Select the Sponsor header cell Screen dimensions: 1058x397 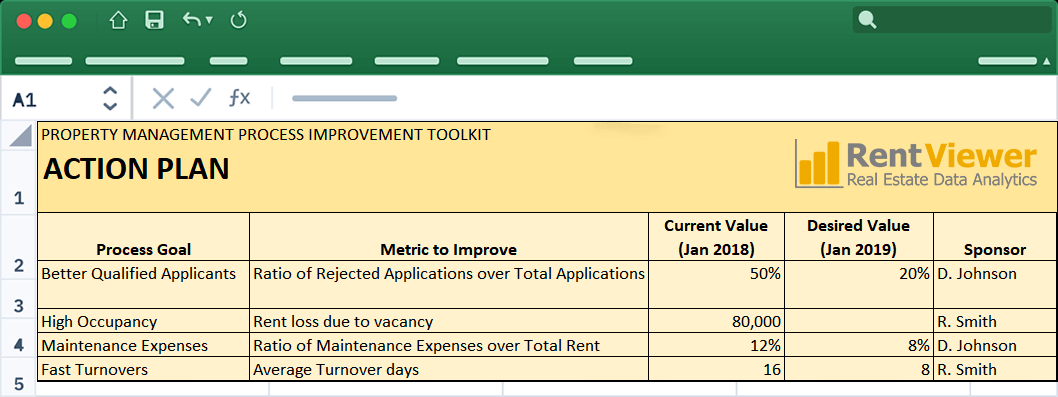point(995,236)
